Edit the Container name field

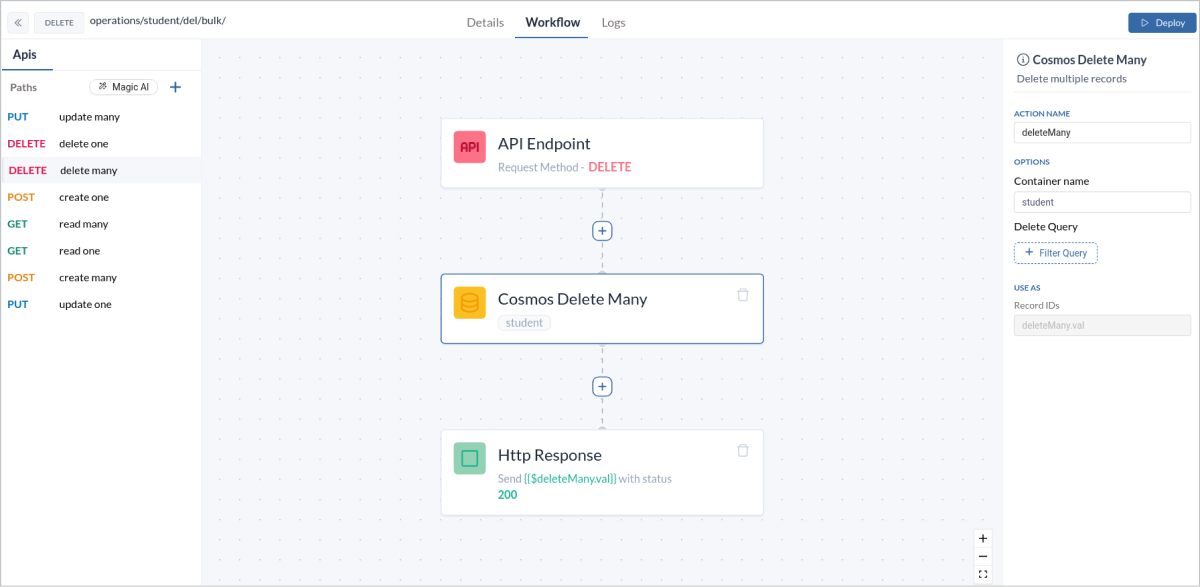(1102, 202)
